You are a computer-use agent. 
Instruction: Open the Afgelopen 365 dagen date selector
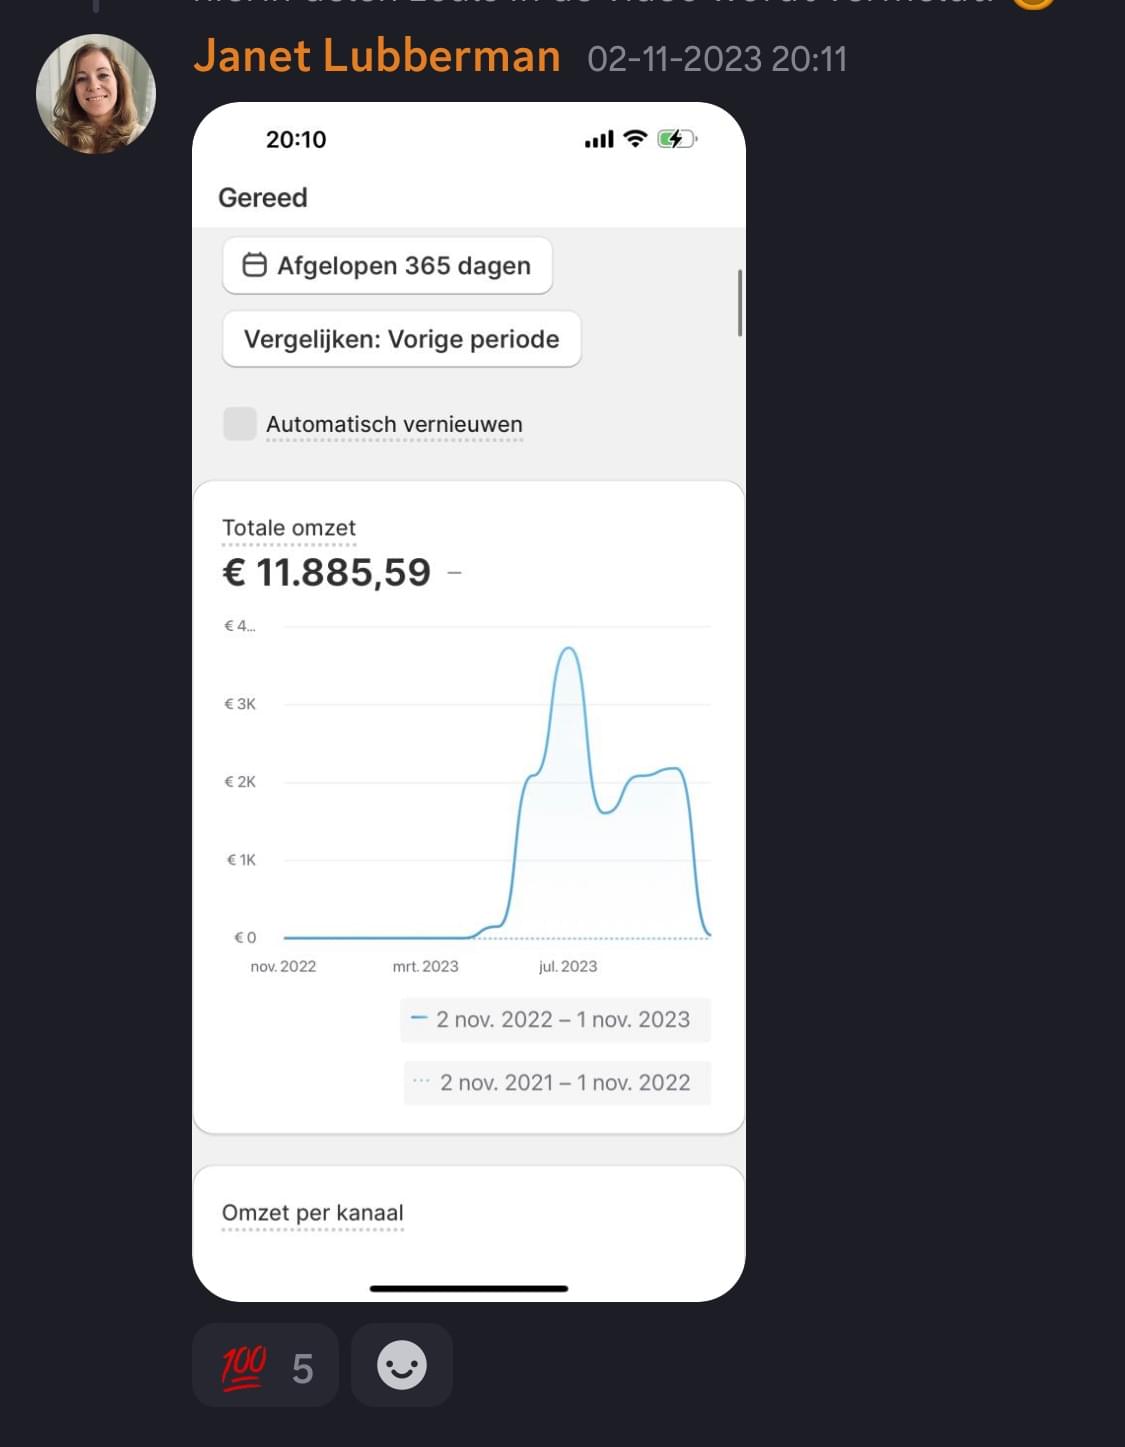point(387,266)
